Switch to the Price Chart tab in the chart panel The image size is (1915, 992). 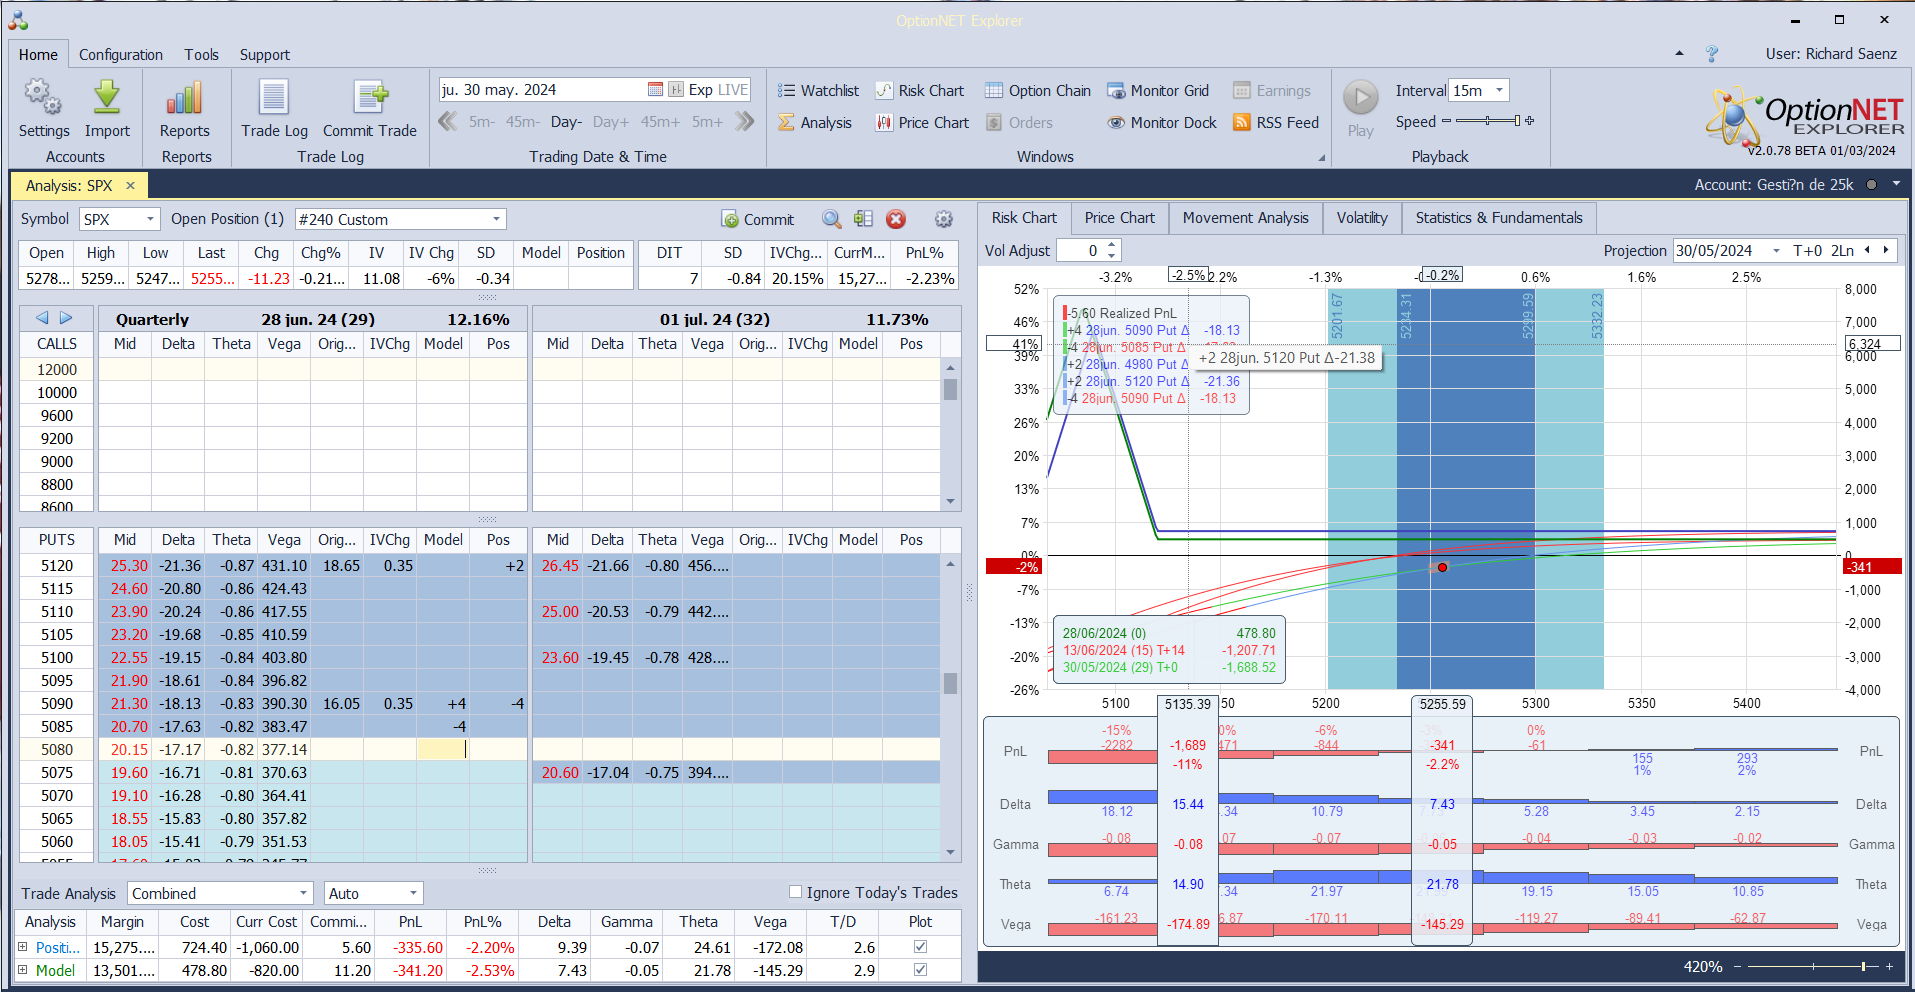[1119, 218]
